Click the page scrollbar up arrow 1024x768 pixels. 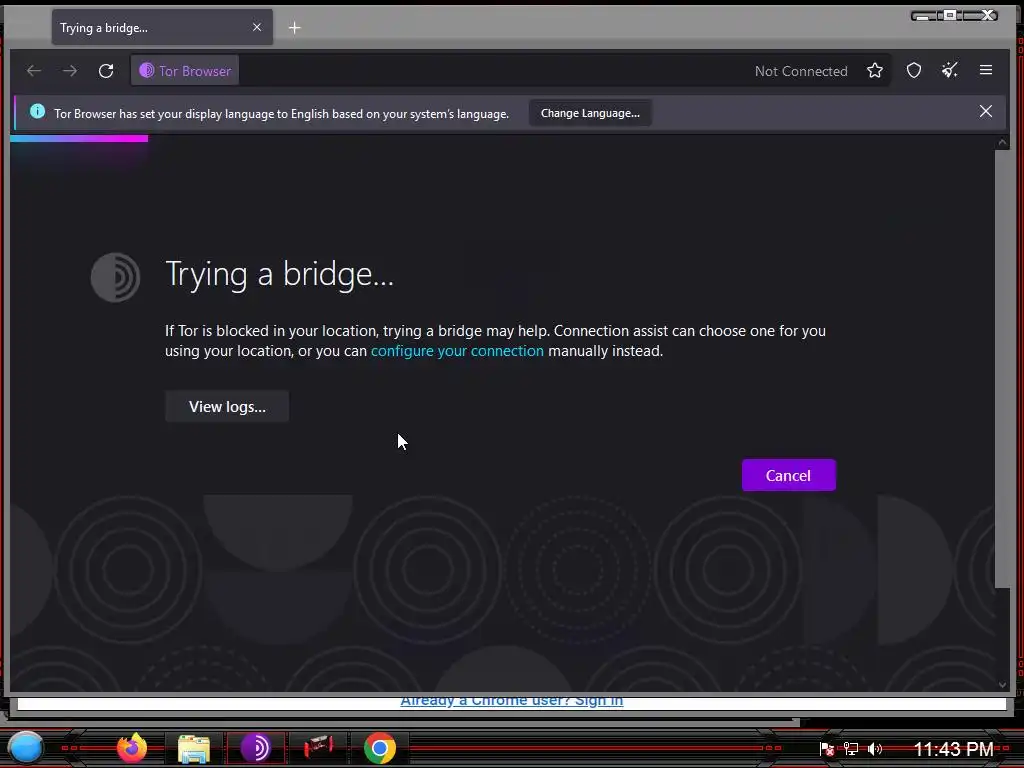(1002, 143)
